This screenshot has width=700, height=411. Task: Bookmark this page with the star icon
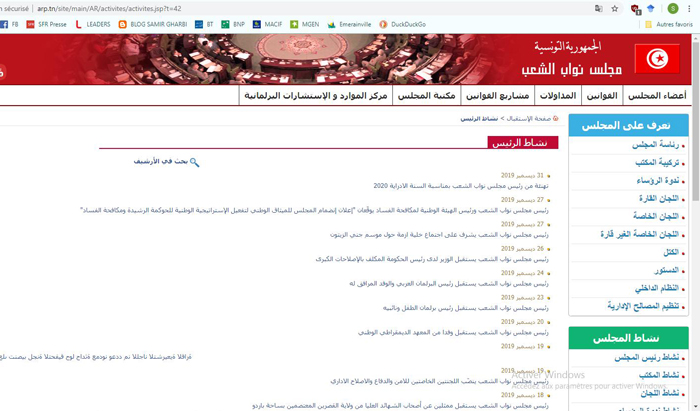pos(615,8)
